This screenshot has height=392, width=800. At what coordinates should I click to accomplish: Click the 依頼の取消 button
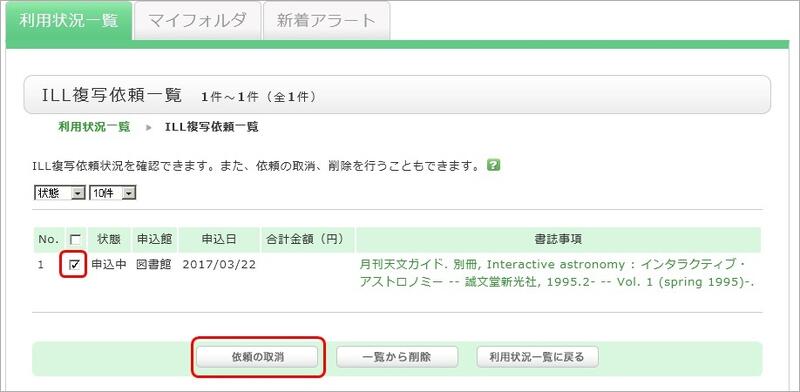click(x=258, y=357)
